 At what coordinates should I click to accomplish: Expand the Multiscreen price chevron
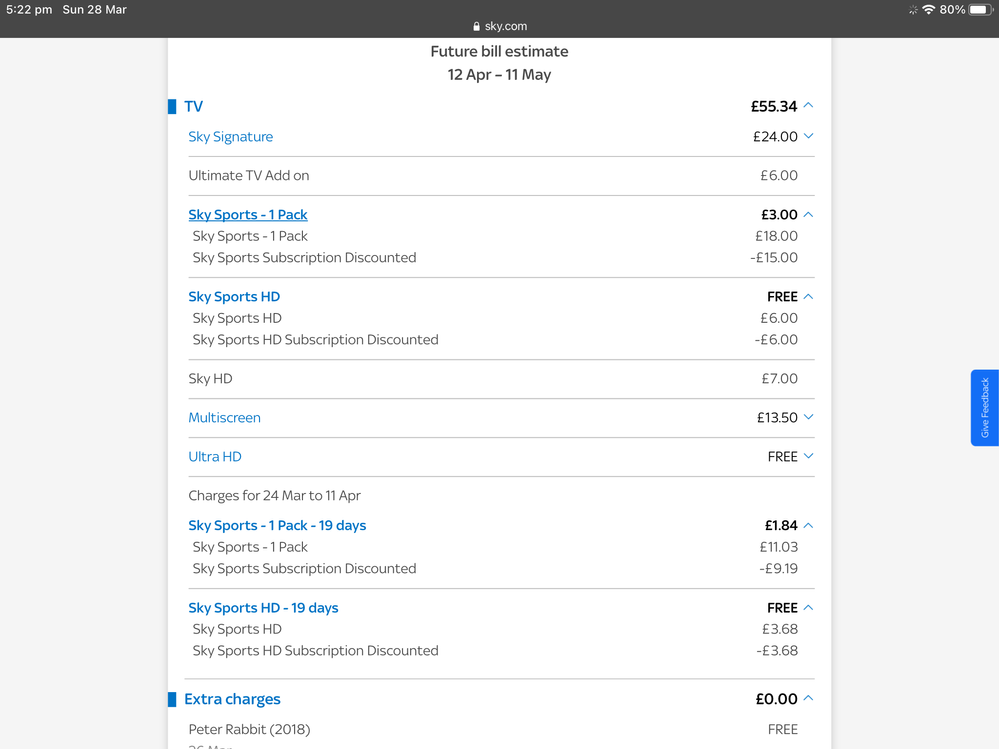(x=808, y=418)
